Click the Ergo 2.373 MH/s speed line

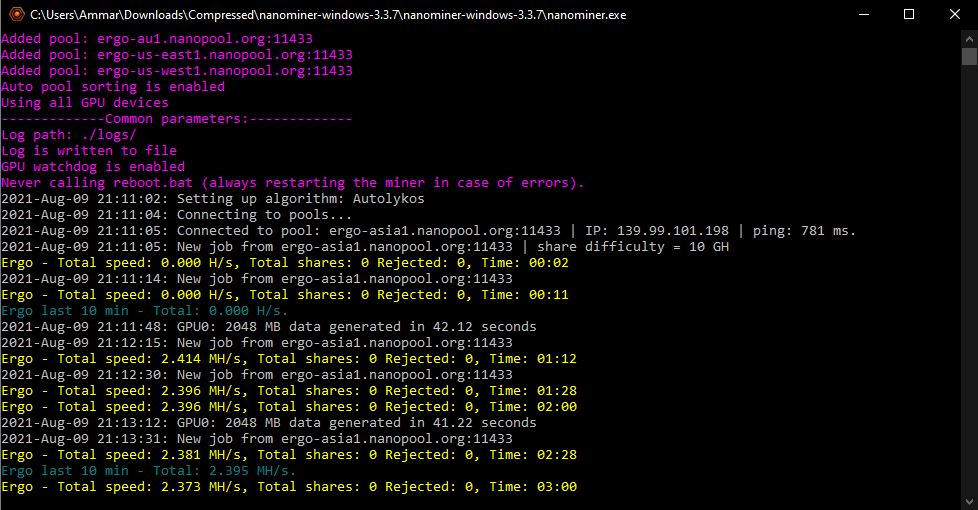tap(289, 487)
